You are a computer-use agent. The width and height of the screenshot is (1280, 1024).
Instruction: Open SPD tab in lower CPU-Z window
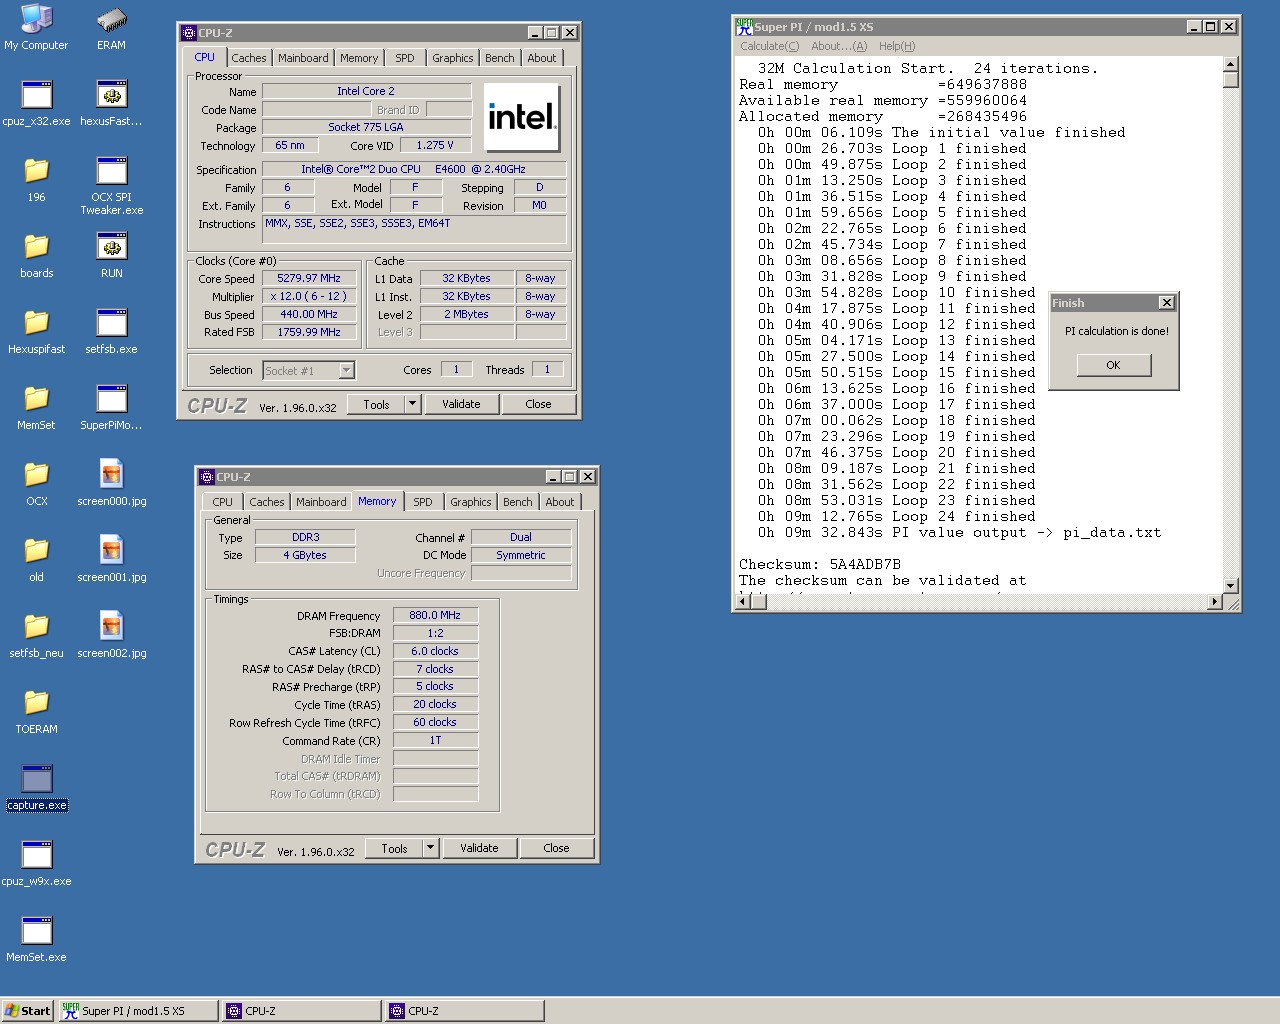[423, 502]
